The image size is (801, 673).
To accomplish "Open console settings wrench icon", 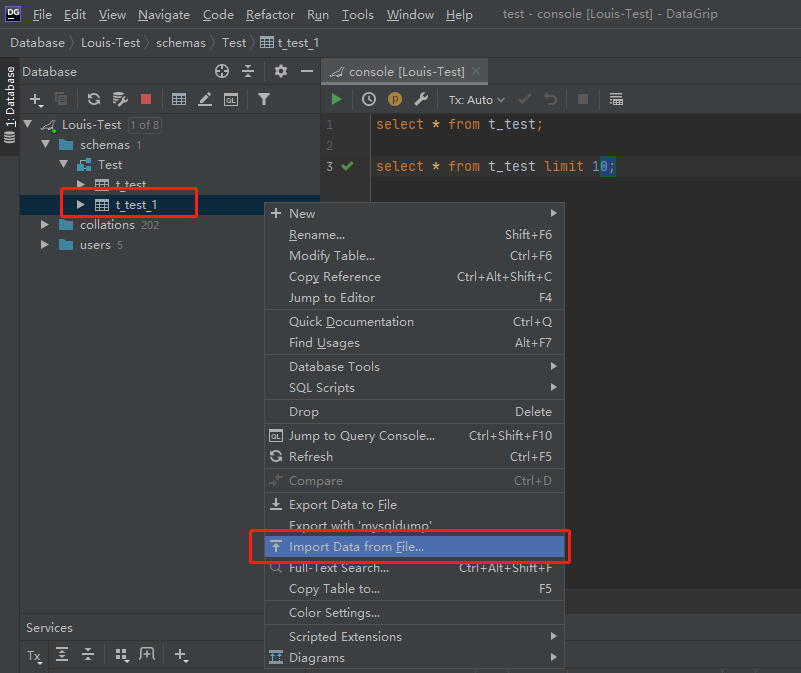I will point(421,99).
